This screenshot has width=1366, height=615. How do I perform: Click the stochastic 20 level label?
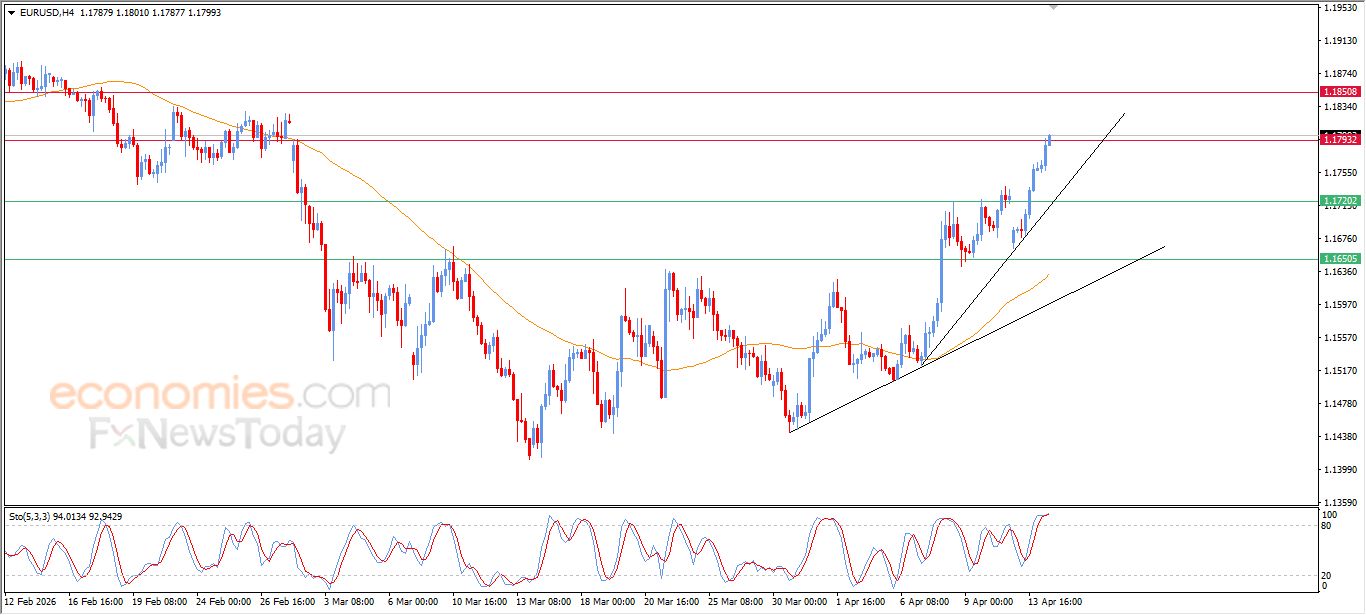click(1327, 575)
